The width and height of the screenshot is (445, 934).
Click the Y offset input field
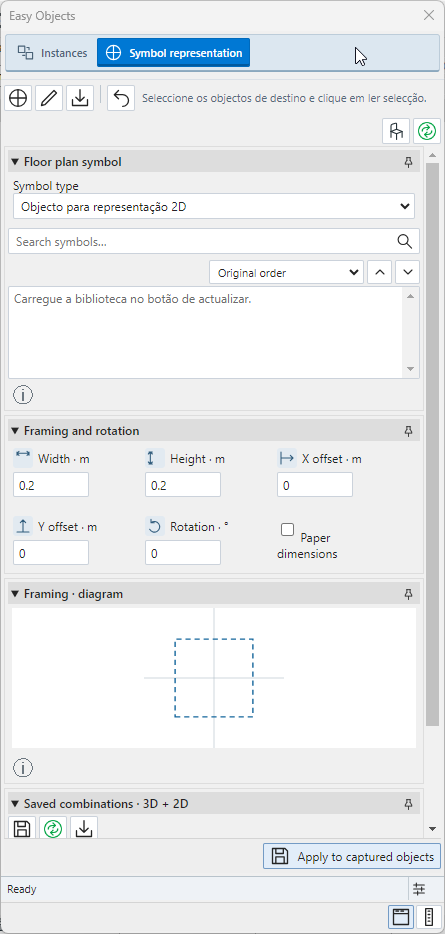(51, 553)
